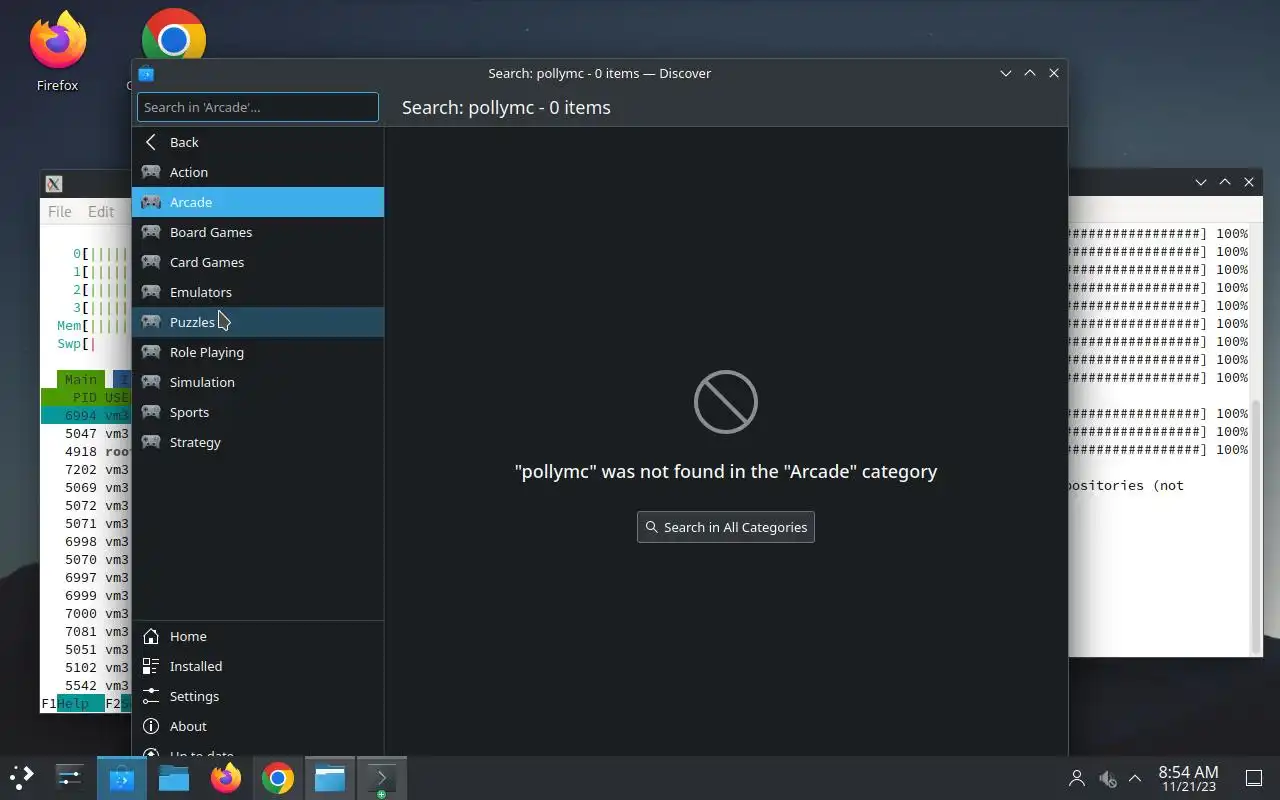Click the gamepad icon beside Sports
Image resolution: width=1280 pixels, height=800 pixels.
pyautogui.click(x=151, y=412)
